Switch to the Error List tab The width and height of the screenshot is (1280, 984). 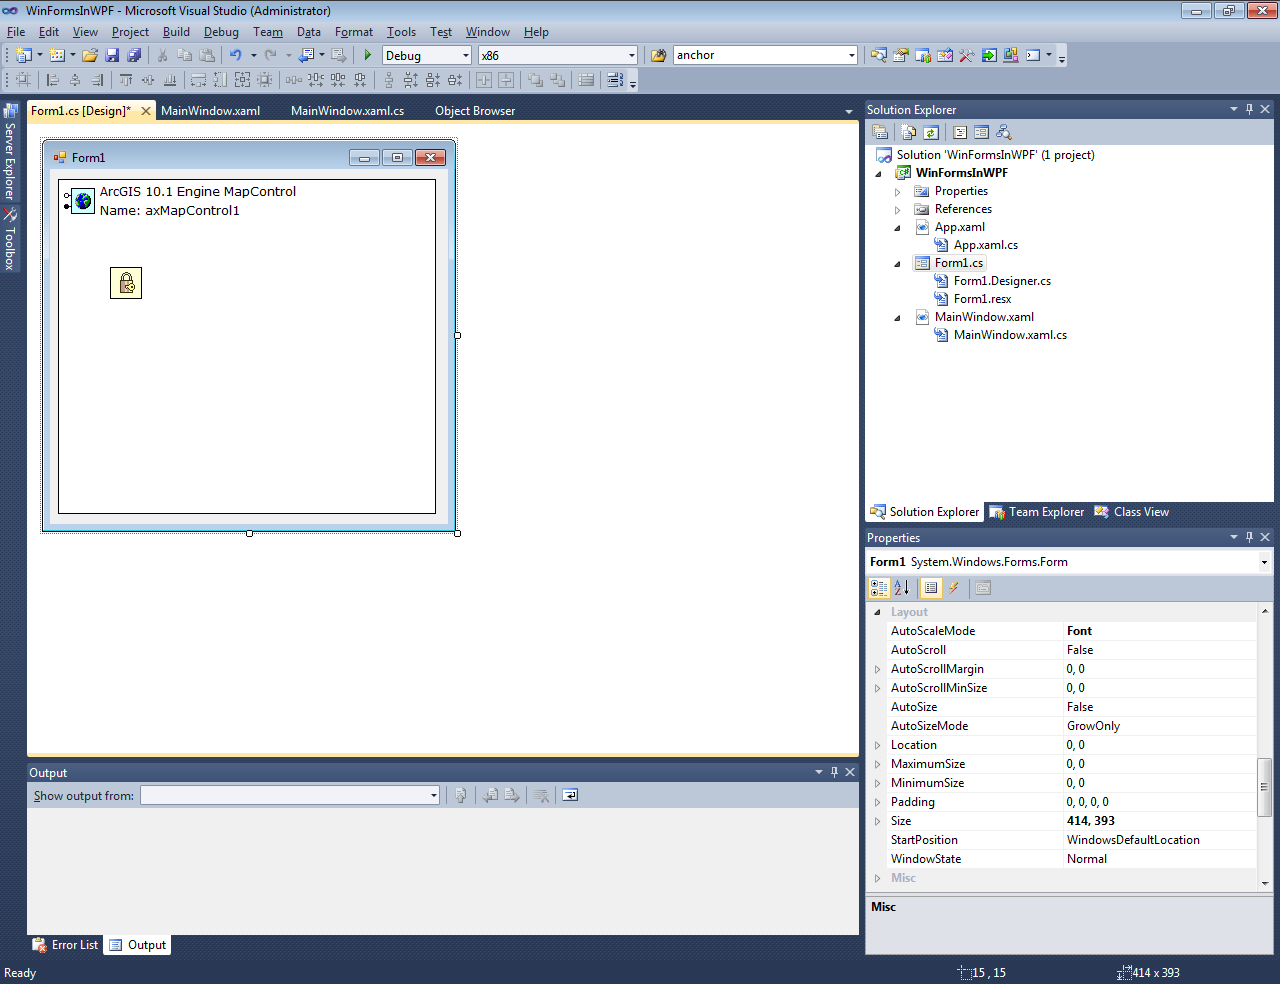tap(66, 945)
